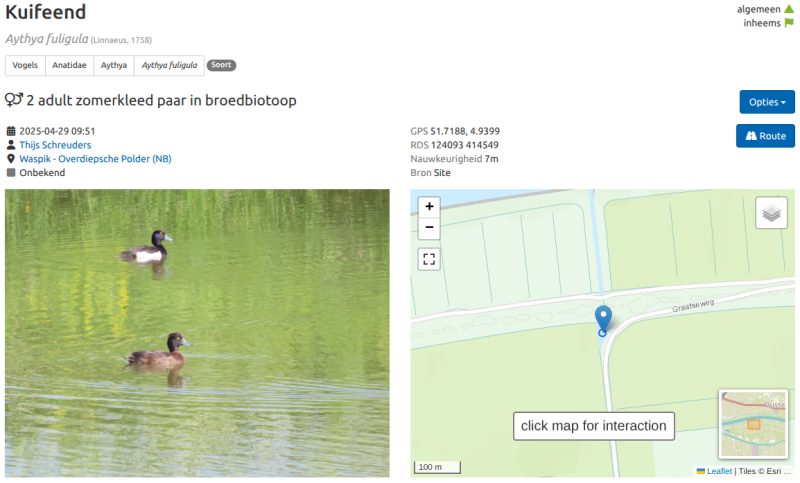Toggle fullscreen map view
Viewport: 800px width, 483px height.
coord(429,259)
